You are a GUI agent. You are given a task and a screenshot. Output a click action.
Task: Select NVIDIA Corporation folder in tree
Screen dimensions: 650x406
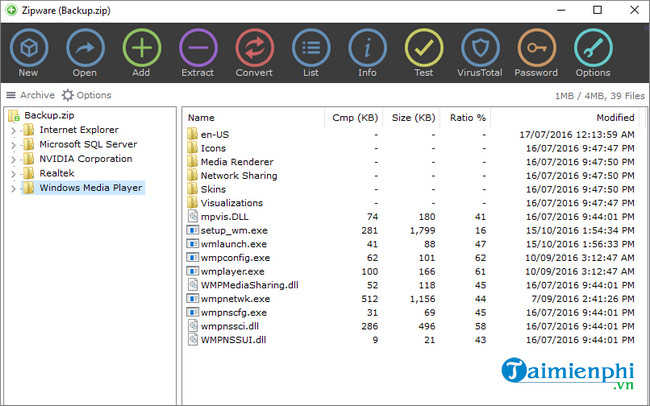pos(78,159)
